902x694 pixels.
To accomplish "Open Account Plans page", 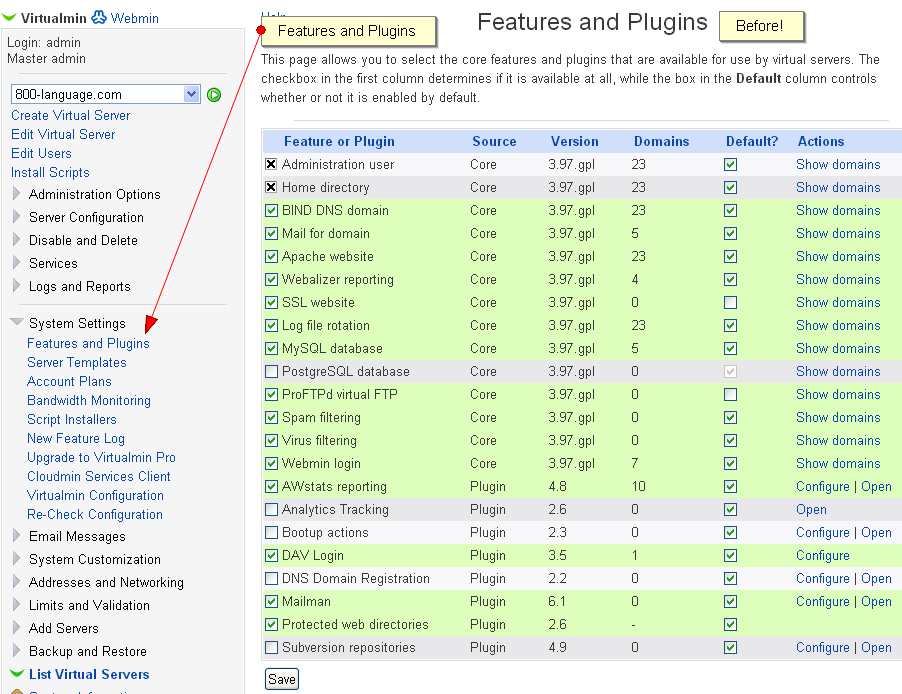I will [69, 381].
